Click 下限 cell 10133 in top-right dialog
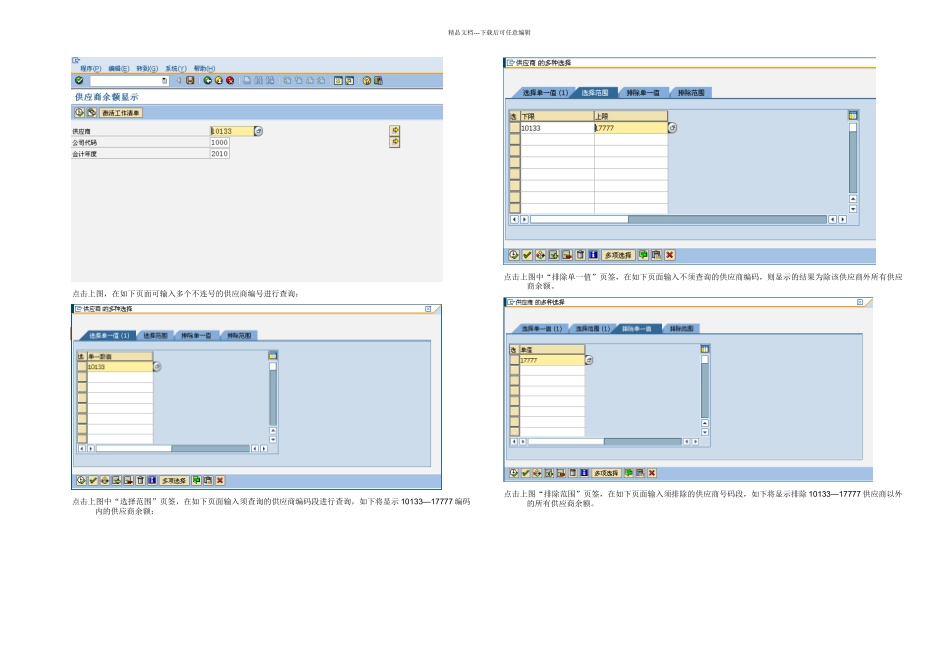 (557, 128)
